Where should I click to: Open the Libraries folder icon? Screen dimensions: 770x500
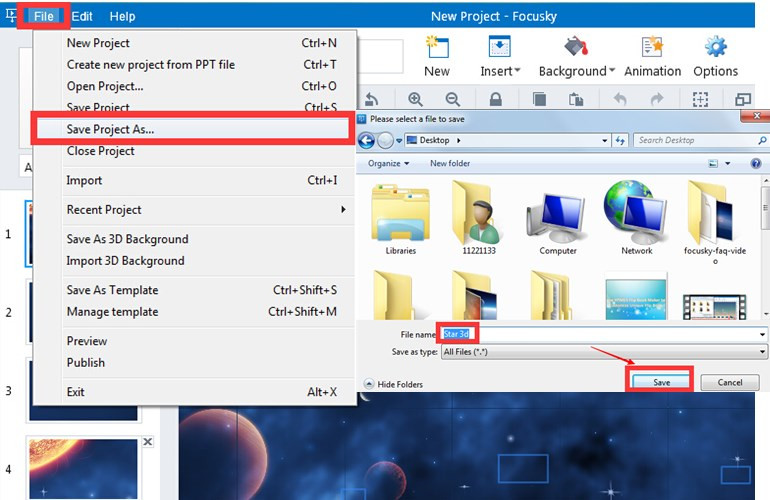401,213
